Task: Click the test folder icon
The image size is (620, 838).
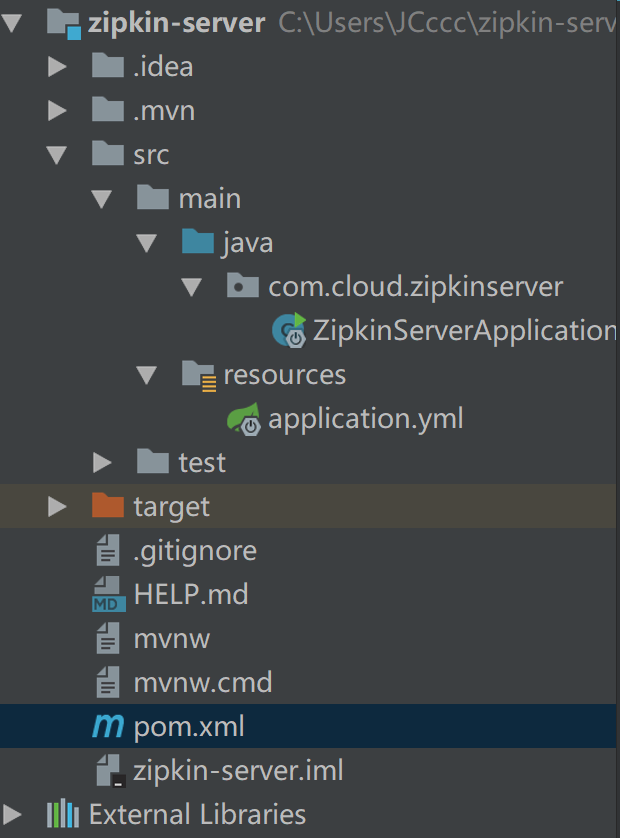Action: [152, 462]
